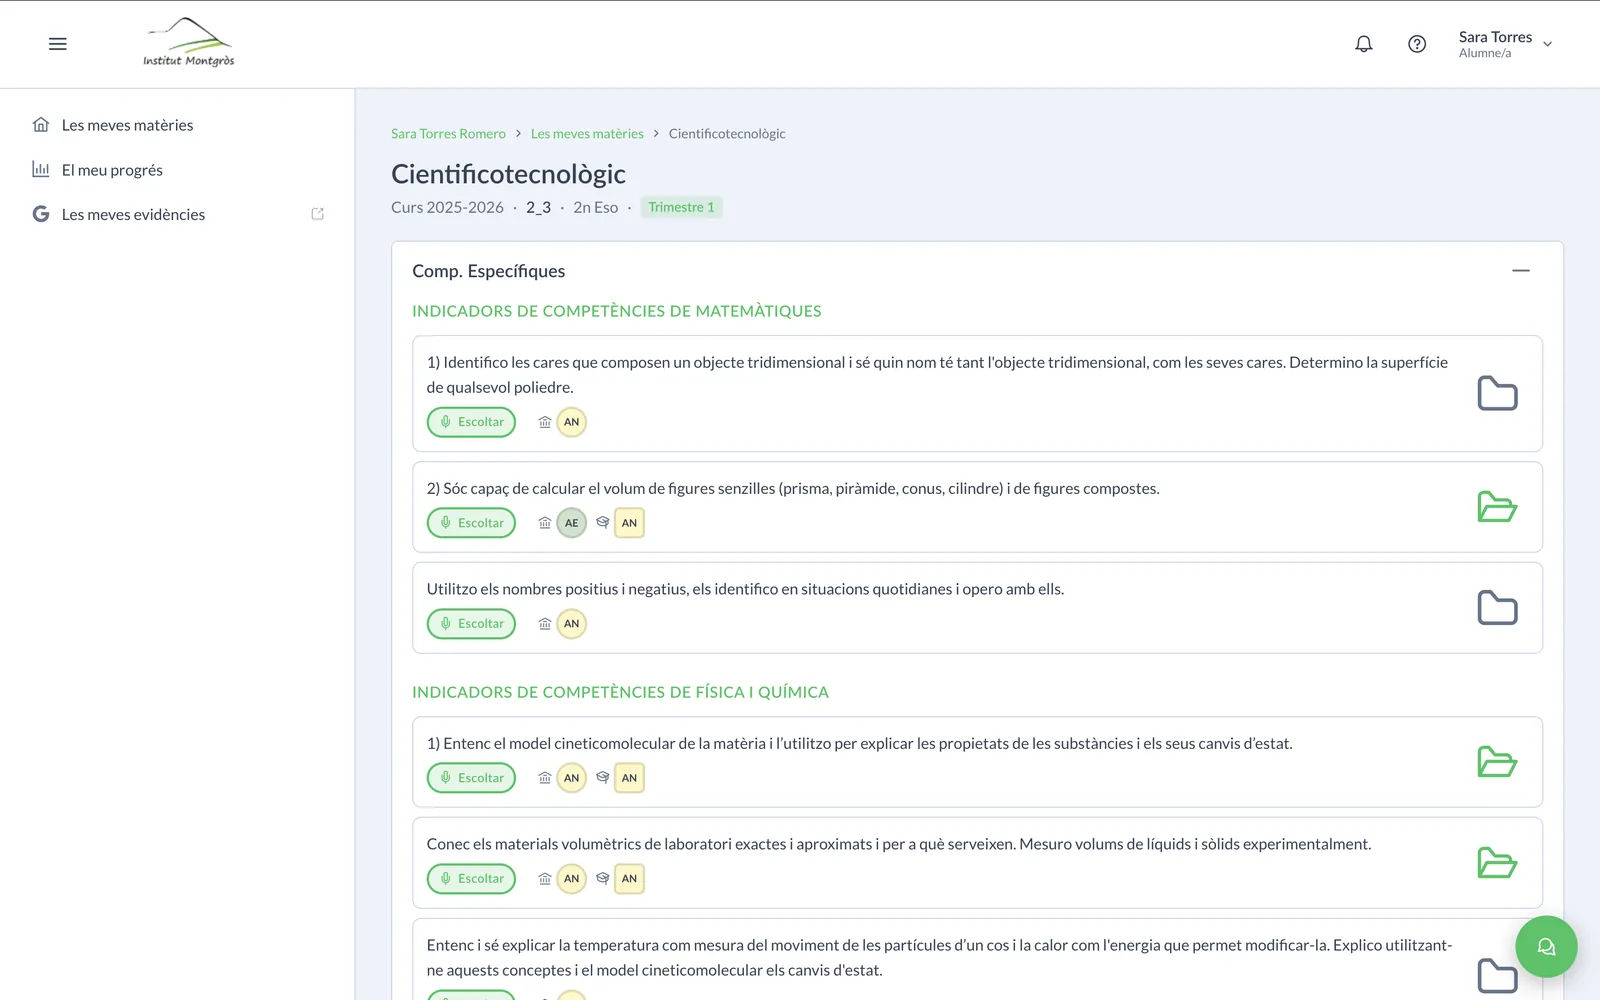Open notifications bell
Screen dimensions: 1600x1000
point(1364,44)
